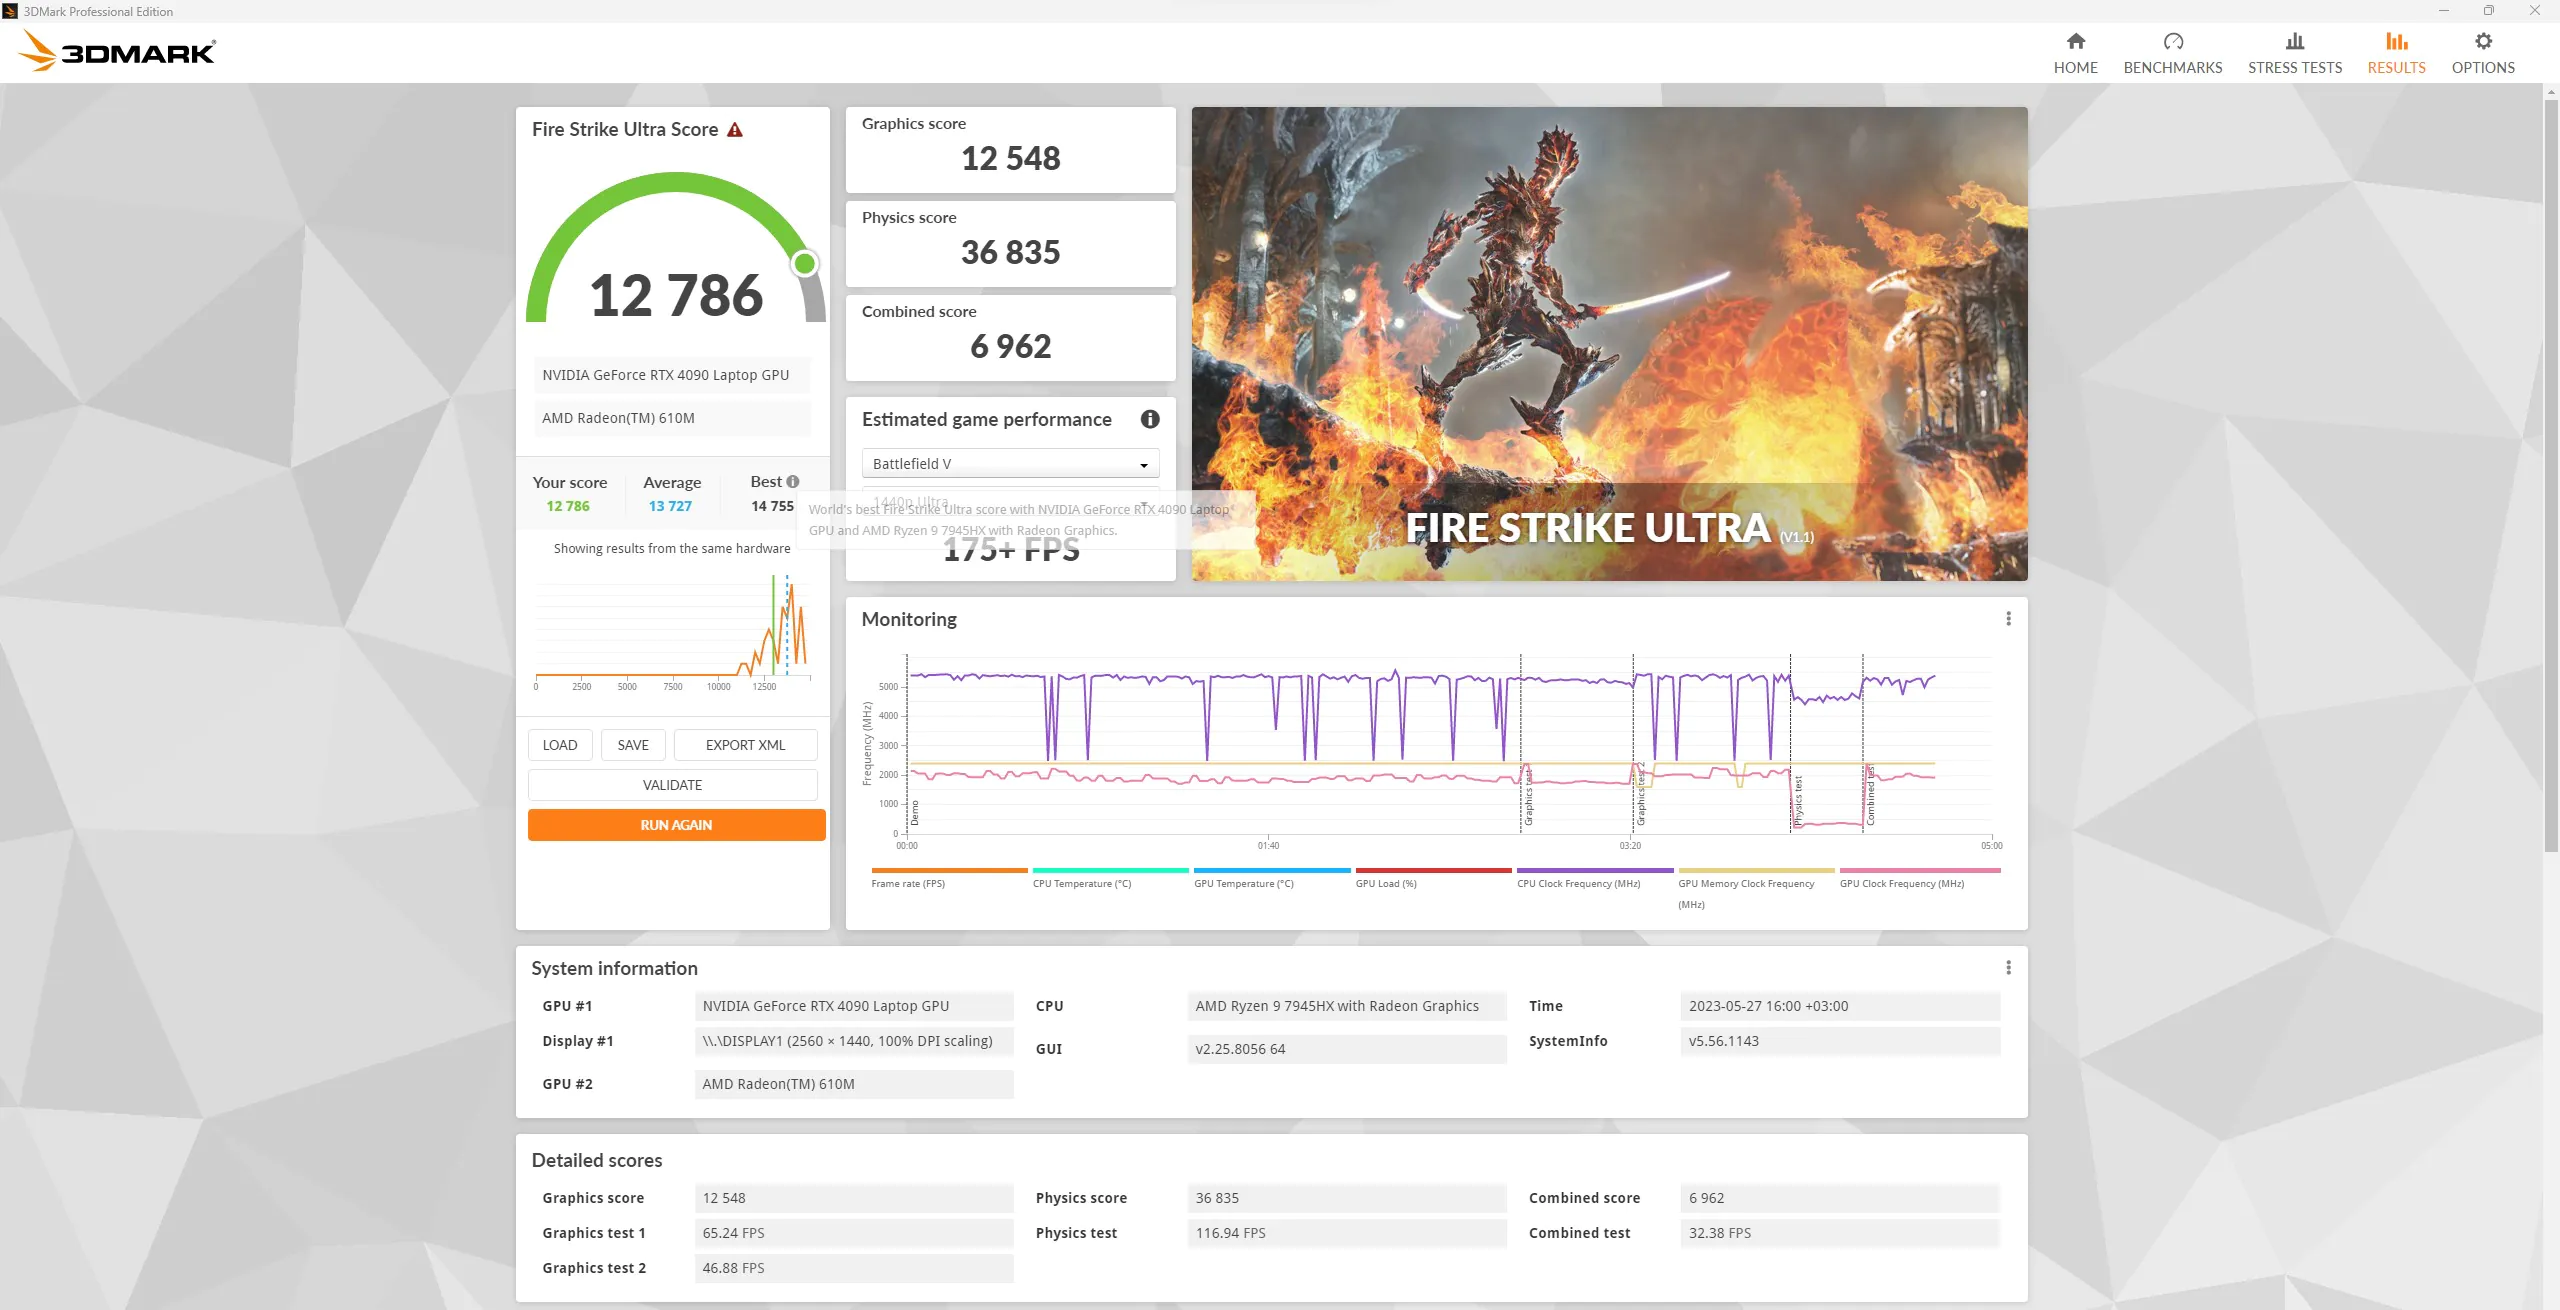Click the EXPORT XML button
The height and width of the screenshot is (1310, 2560).
745,745
